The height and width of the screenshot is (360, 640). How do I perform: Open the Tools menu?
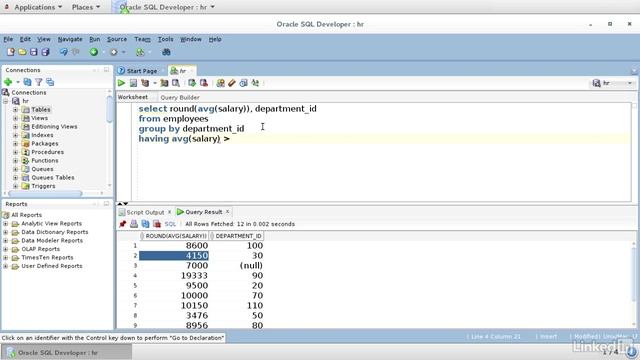[x=165, y=39]
